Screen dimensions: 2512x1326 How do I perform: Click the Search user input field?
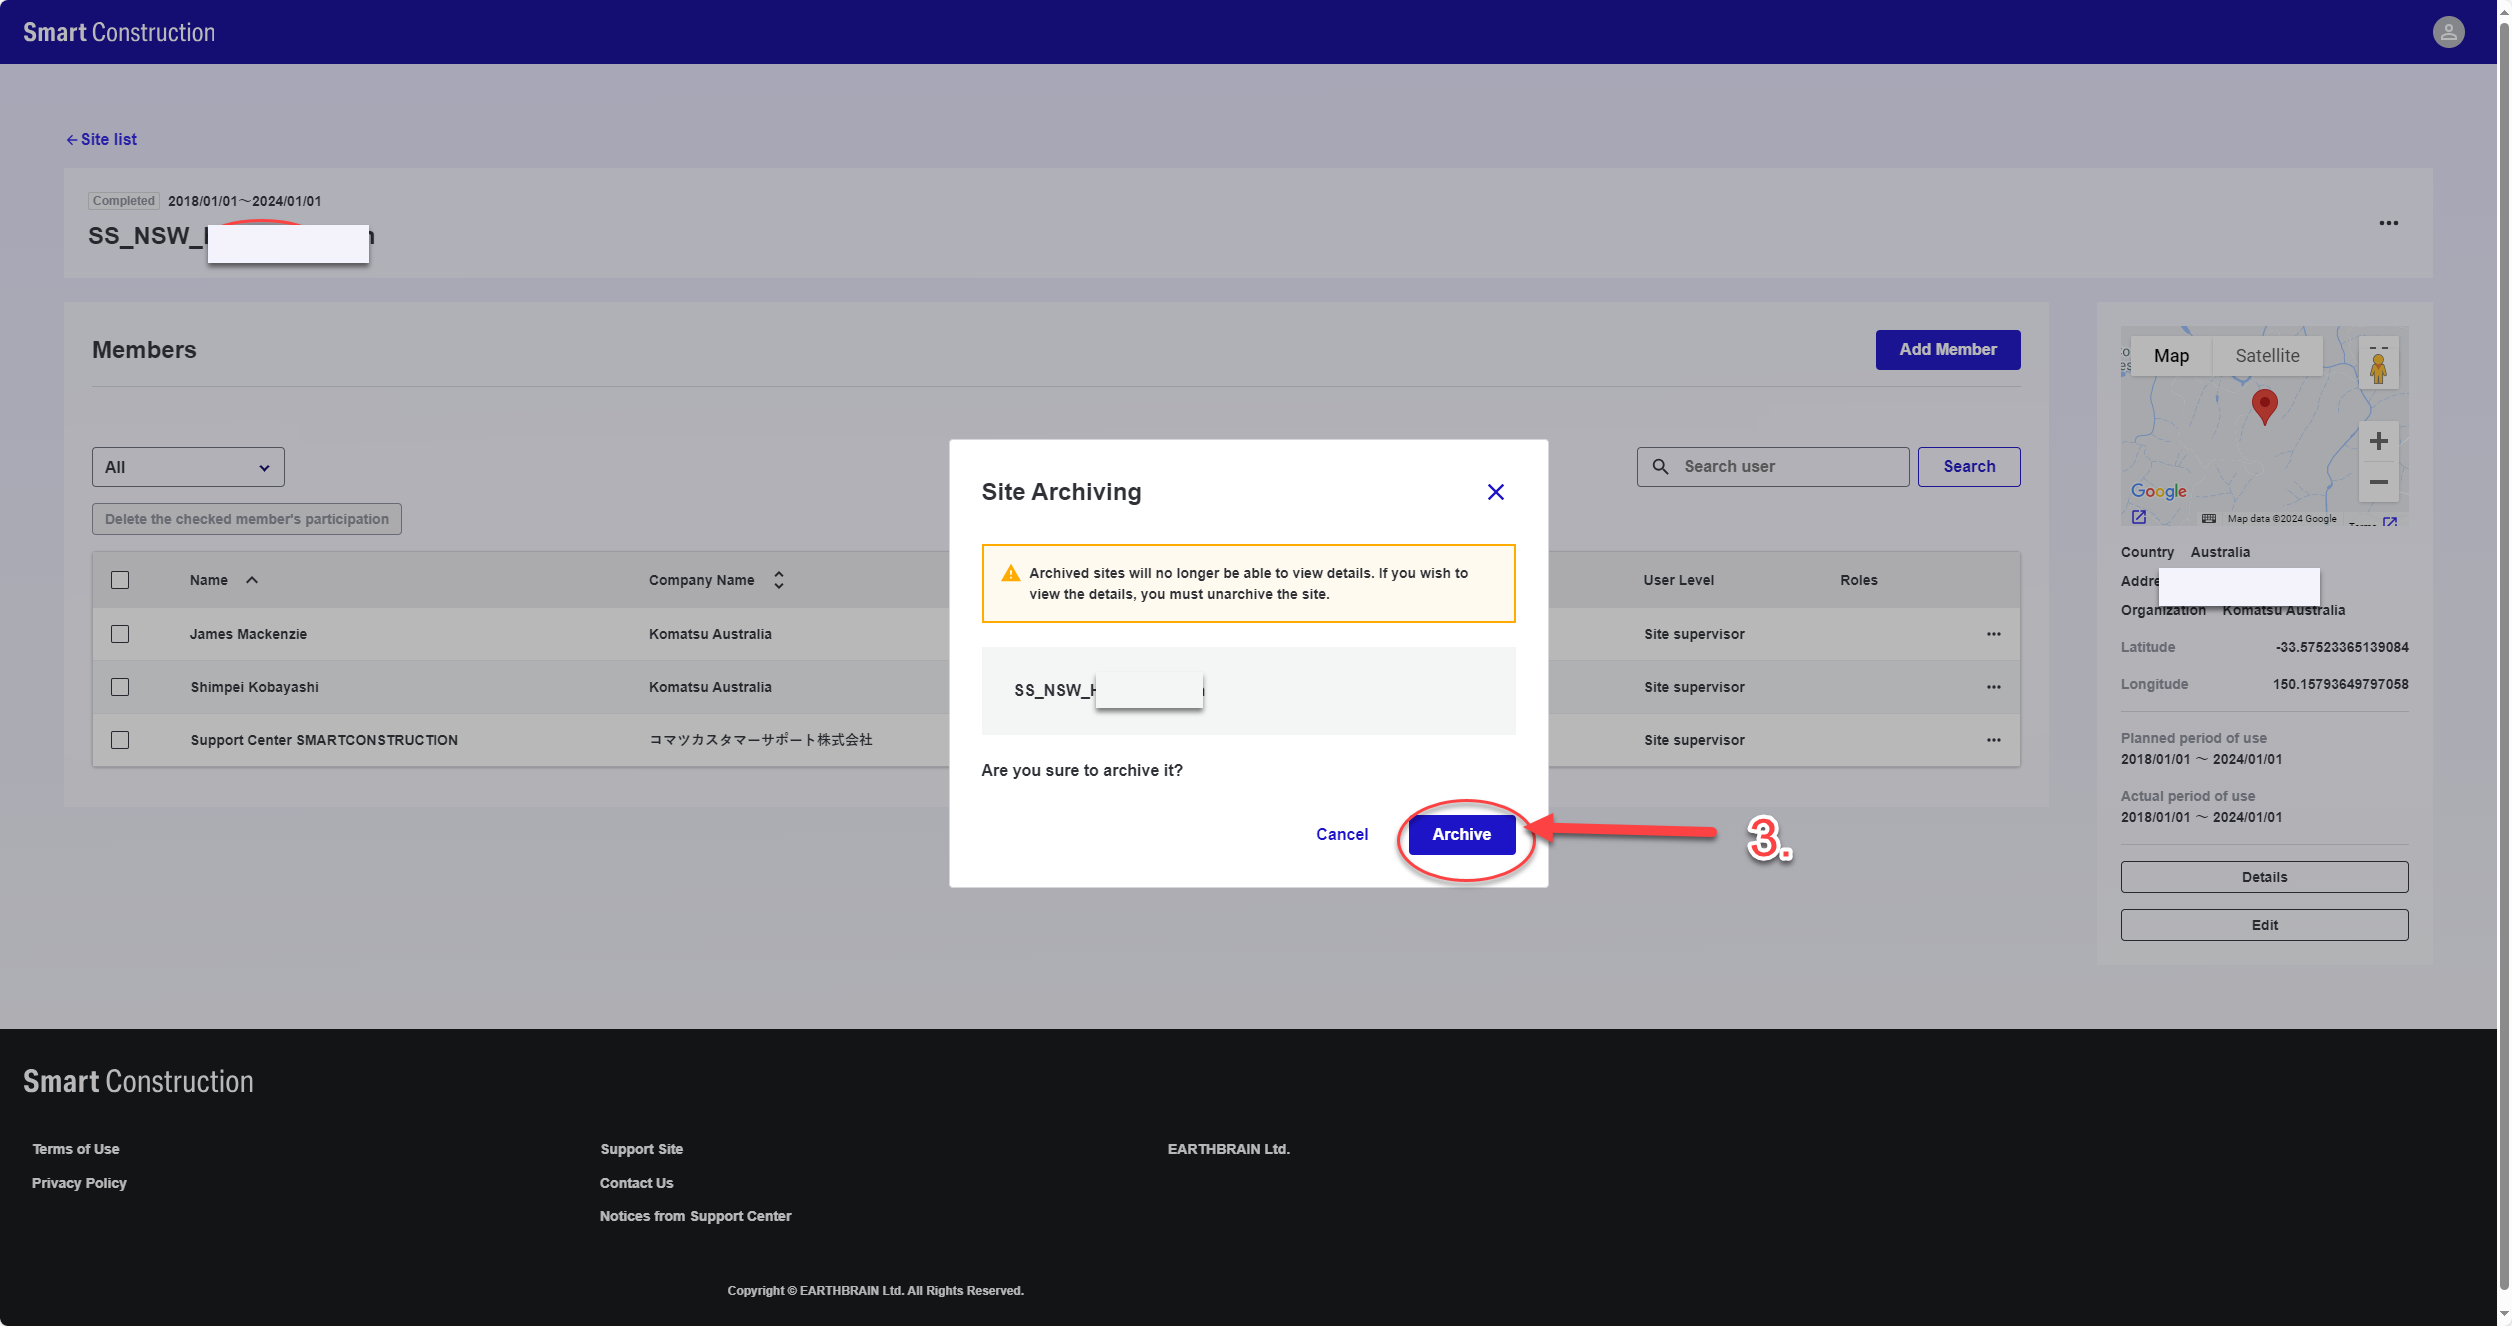click(x=1772, y=467)
